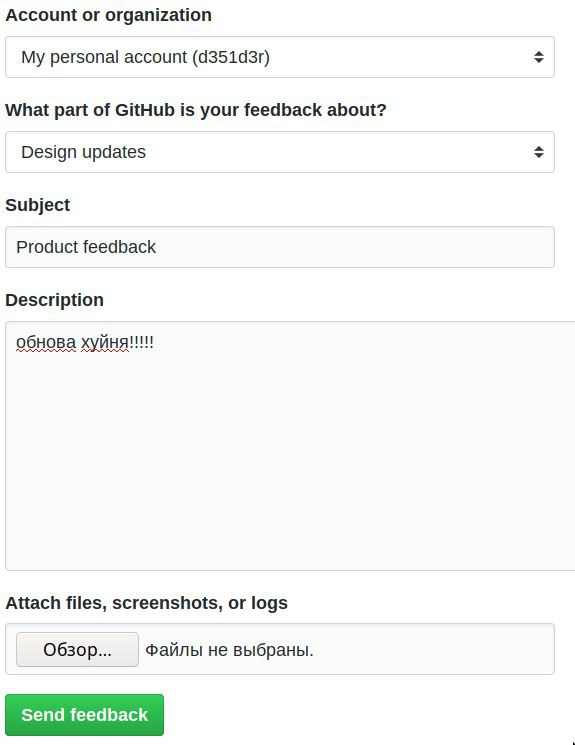Click the 'Design updates' option text
Viewport: 575px width, 745px height.
click(84, 152)
